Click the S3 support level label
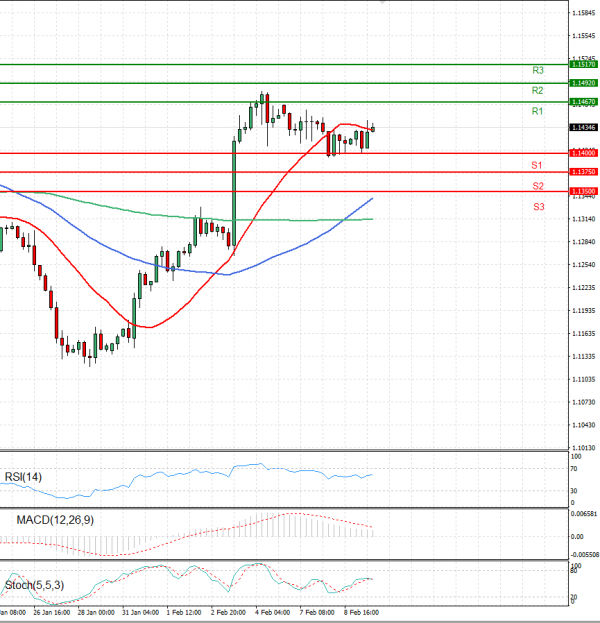The image size is (600, 623). point(538,206)
